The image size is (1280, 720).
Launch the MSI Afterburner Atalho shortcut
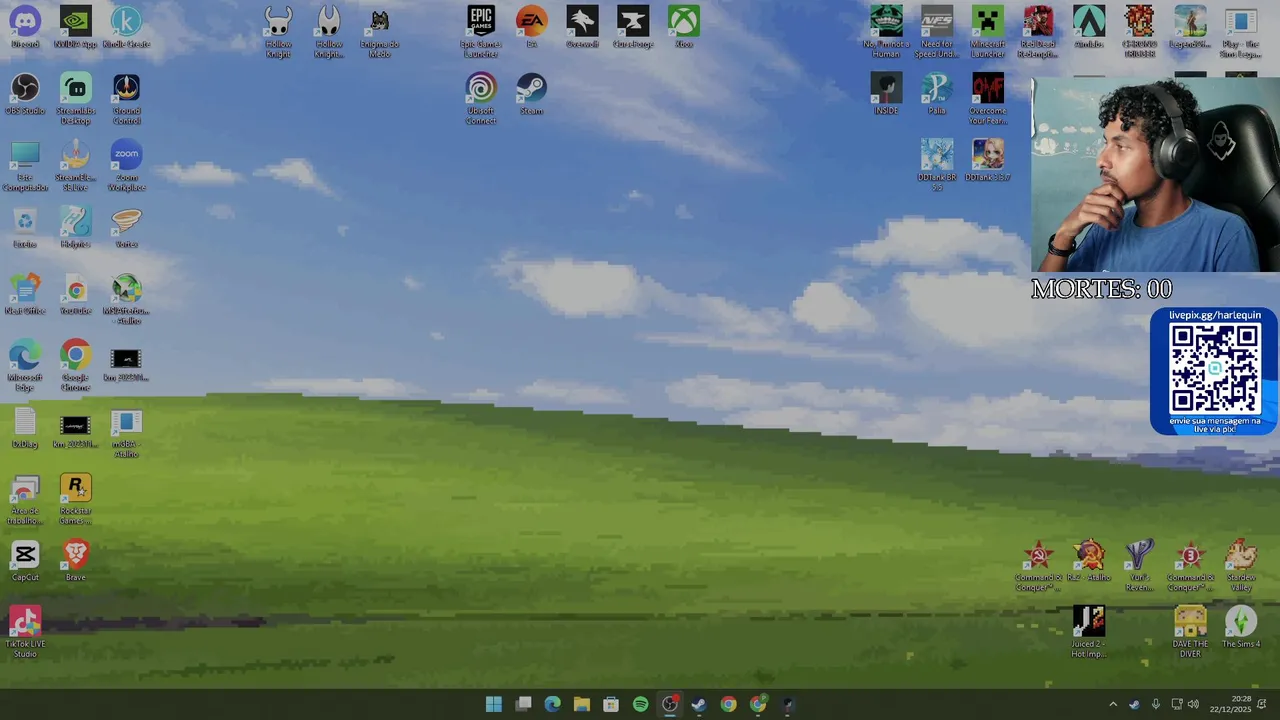tap(126, 299)
